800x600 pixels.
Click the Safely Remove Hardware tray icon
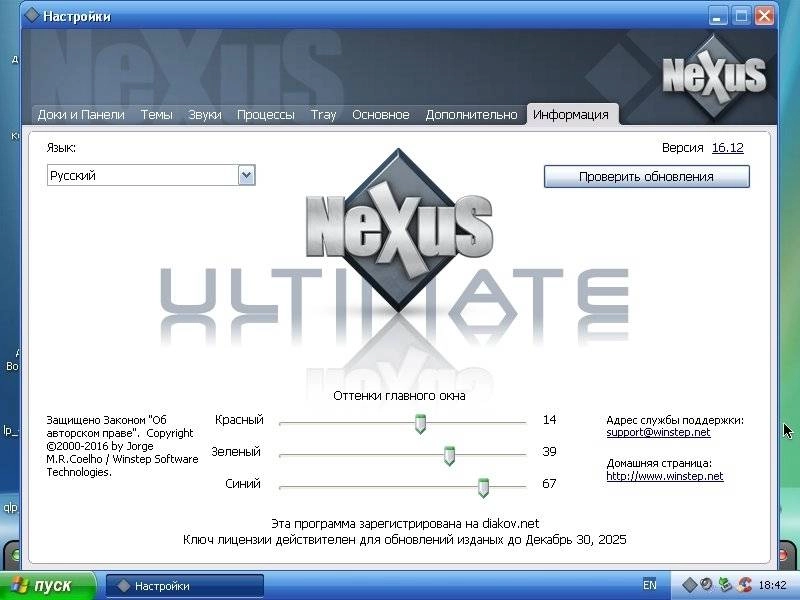(x=724, y=584)
